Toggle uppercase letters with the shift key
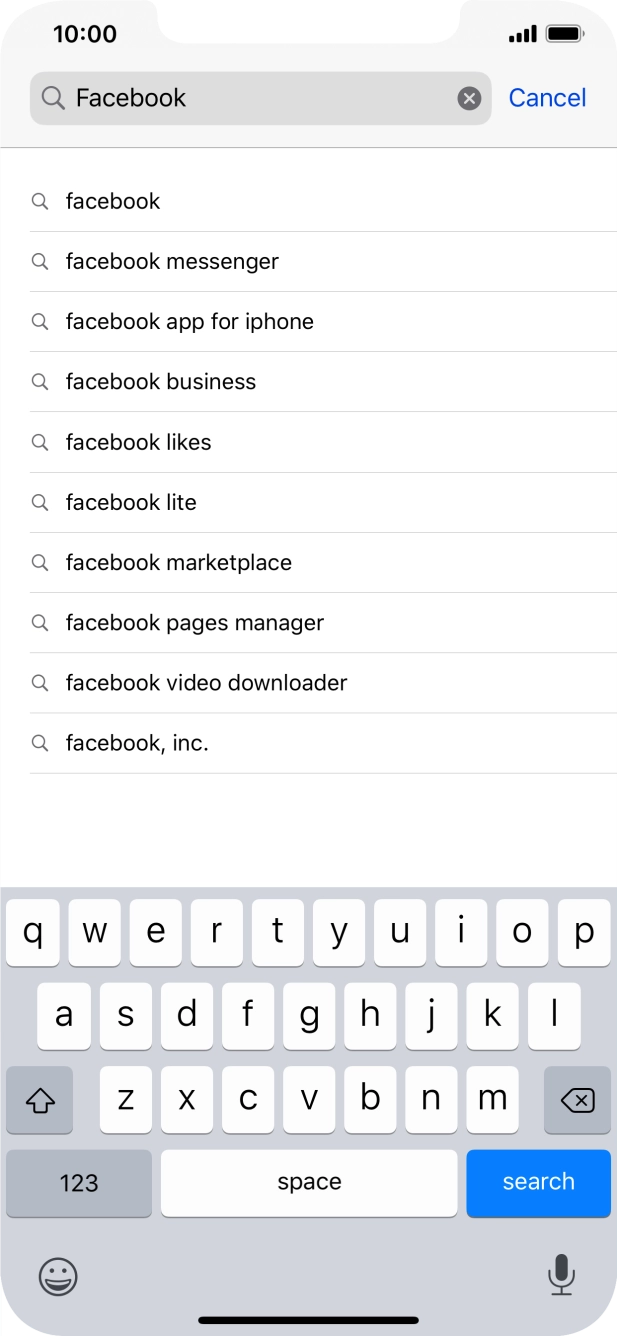Screen dimensions: 617x1336 [x=39, y=1099]
